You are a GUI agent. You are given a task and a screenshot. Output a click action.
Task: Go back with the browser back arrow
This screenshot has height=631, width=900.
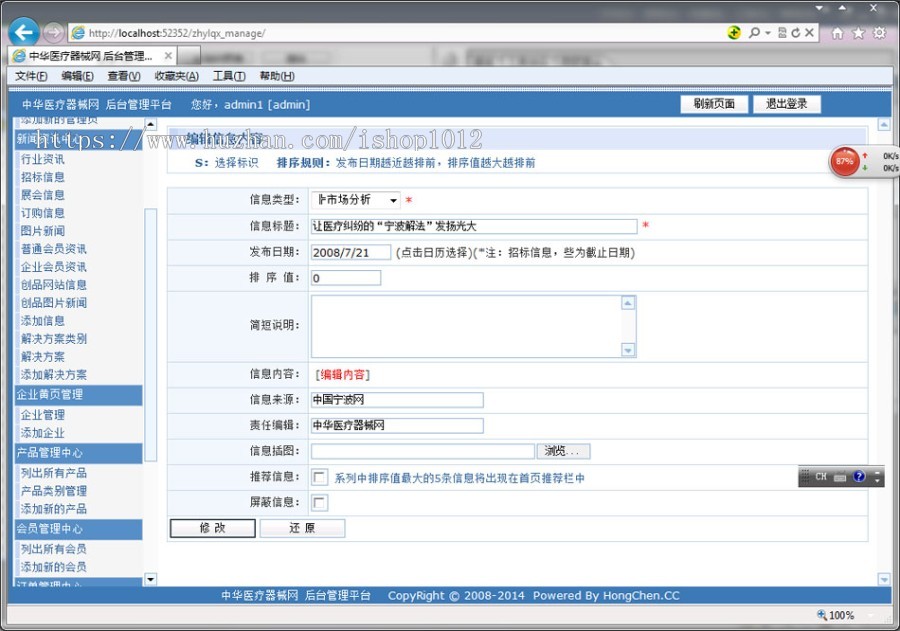(x=24, y=33)
